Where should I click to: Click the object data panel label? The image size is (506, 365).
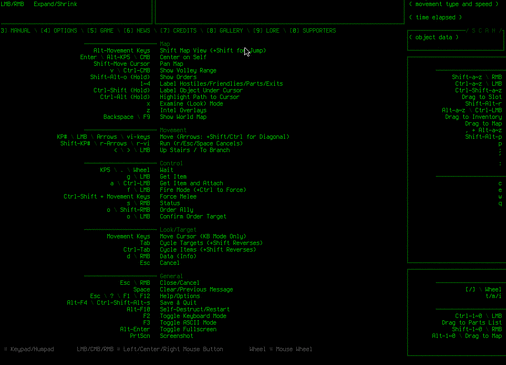pos(434,37)
